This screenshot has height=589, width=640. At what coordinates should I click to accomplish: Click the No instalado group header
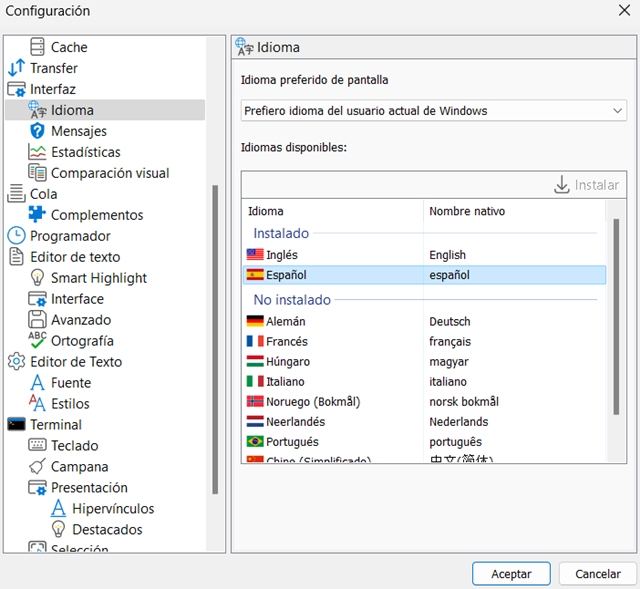(x=292, y=300)
